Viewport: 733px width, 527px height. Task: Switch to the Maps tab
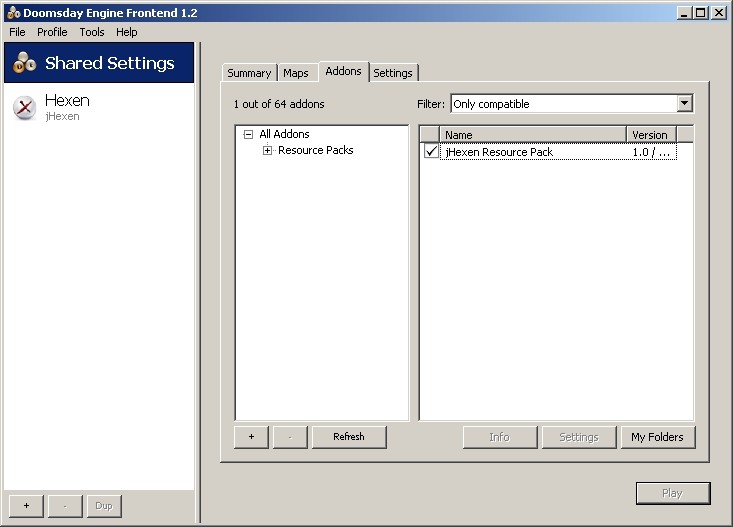click(295, 73)
